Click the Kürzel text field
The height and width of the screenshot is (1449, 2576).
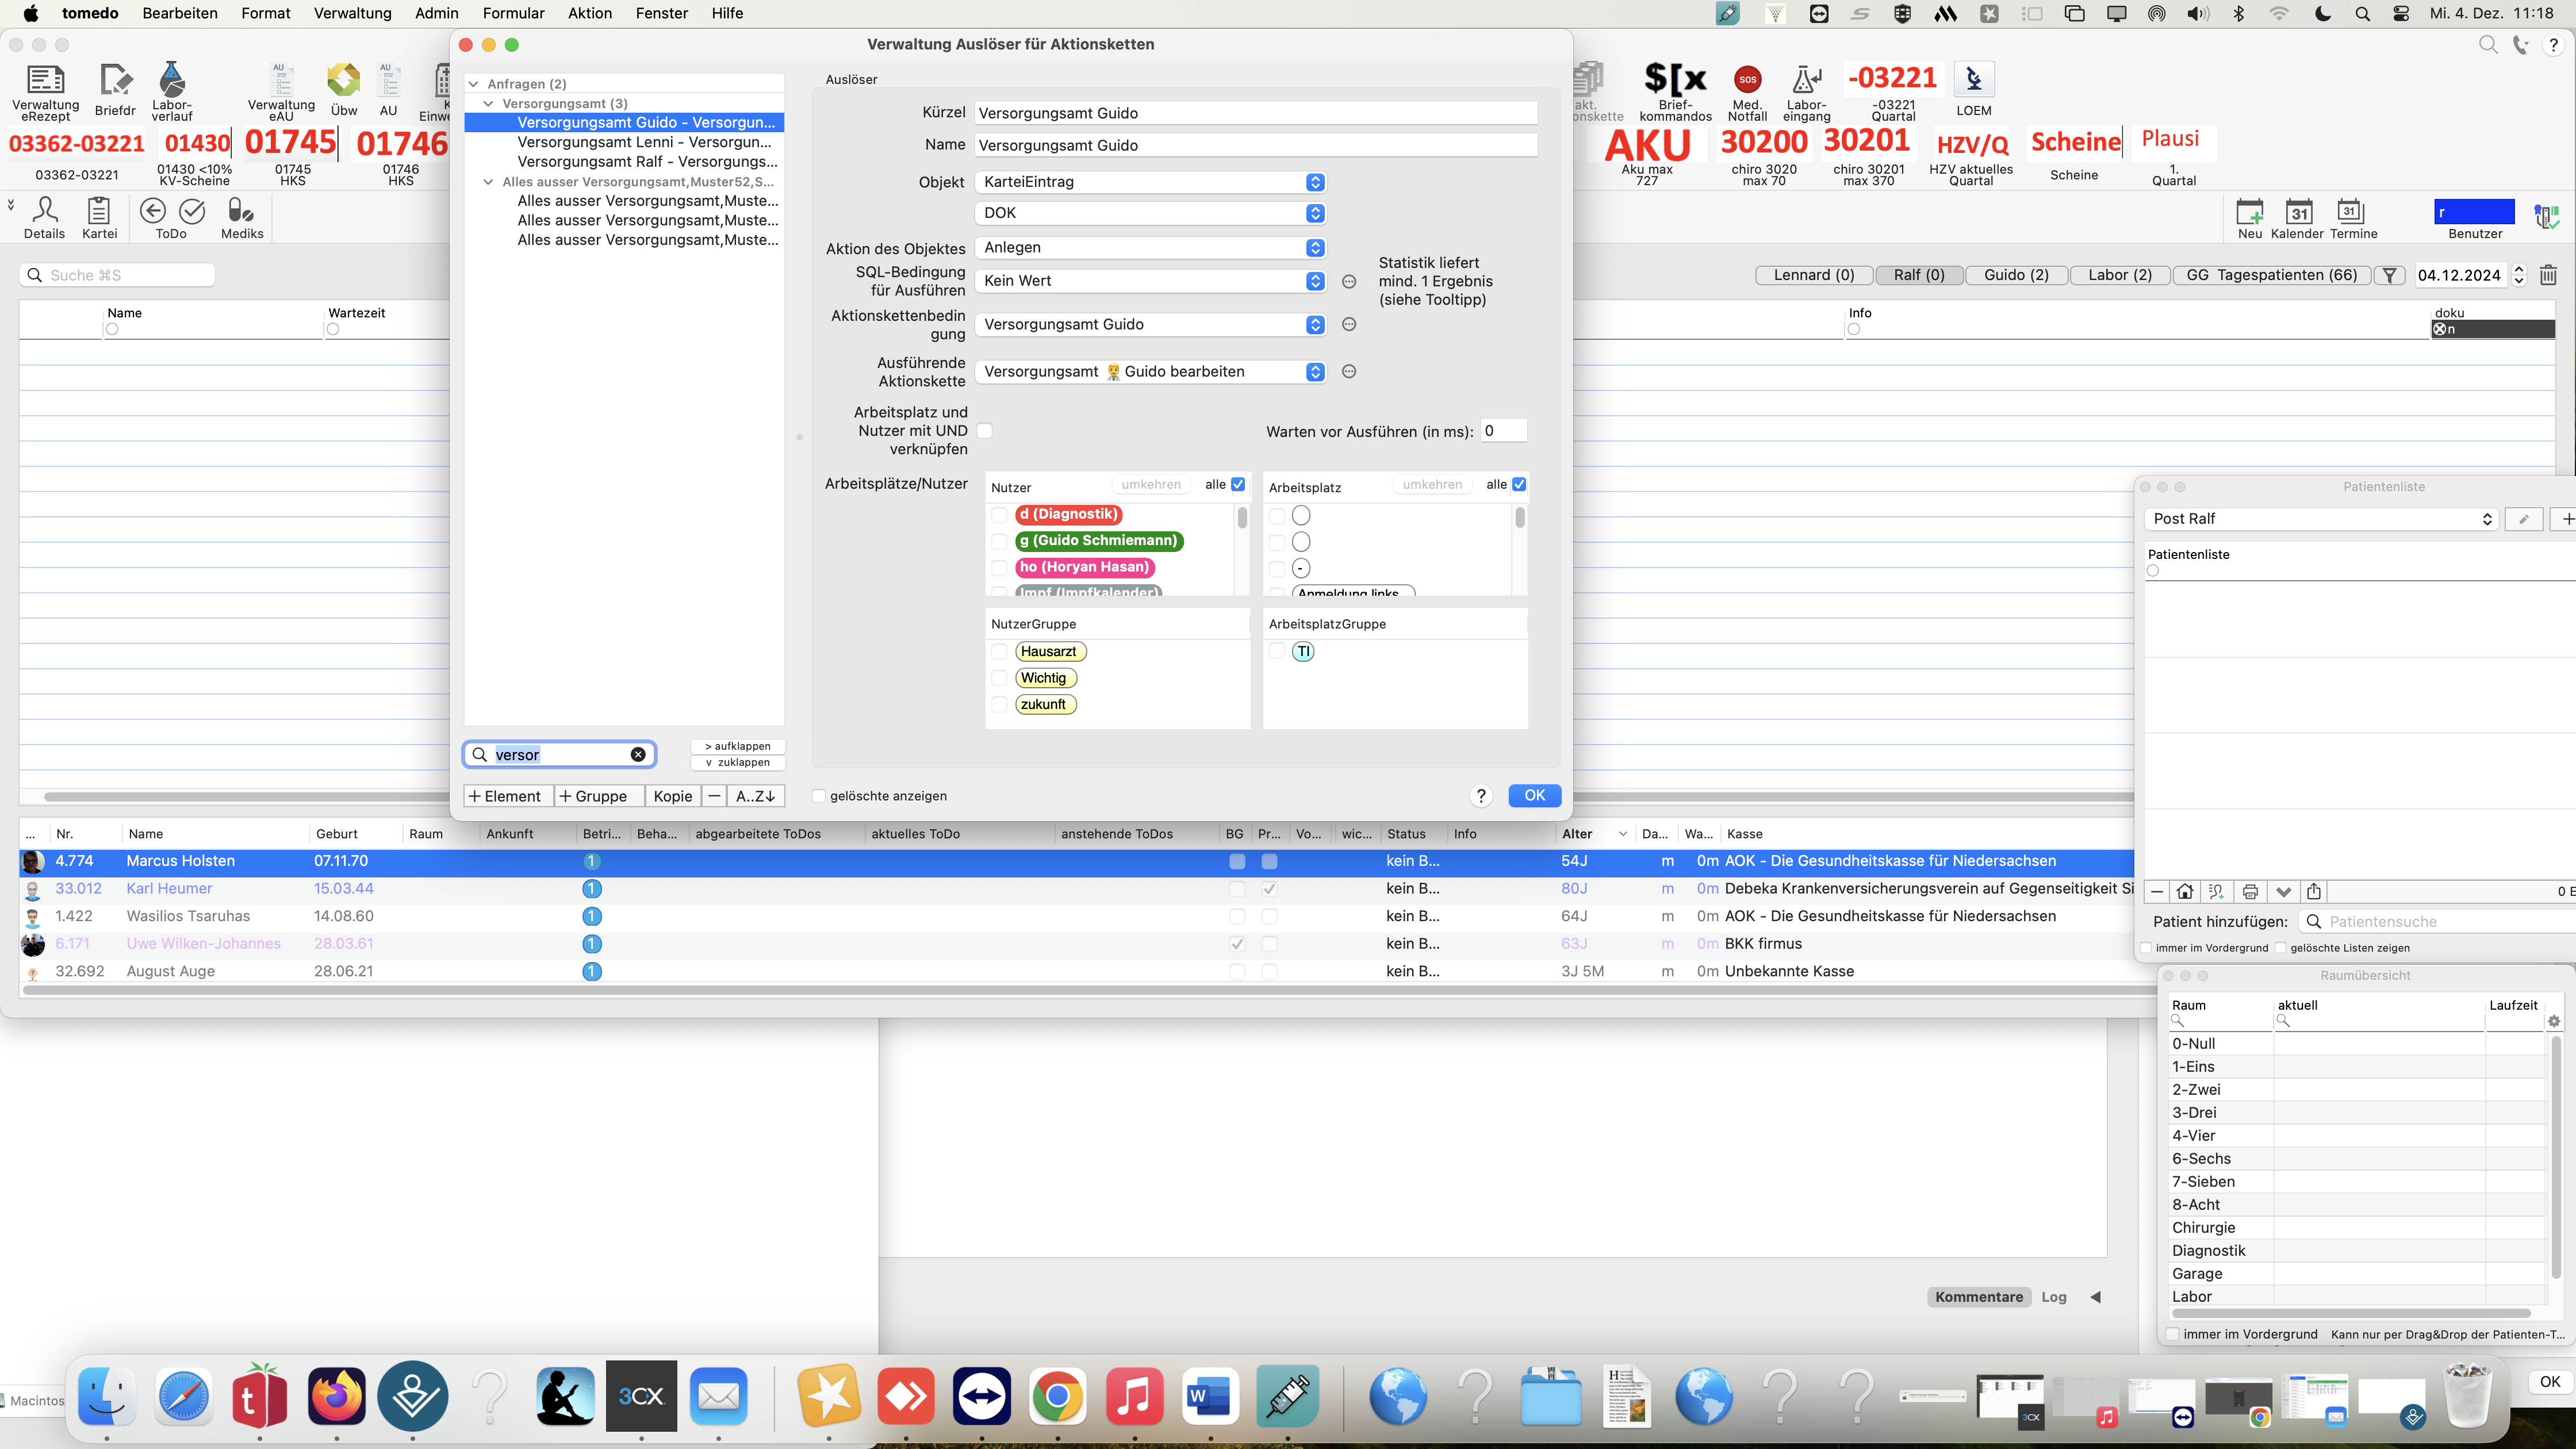click(x=1255, y=113)
